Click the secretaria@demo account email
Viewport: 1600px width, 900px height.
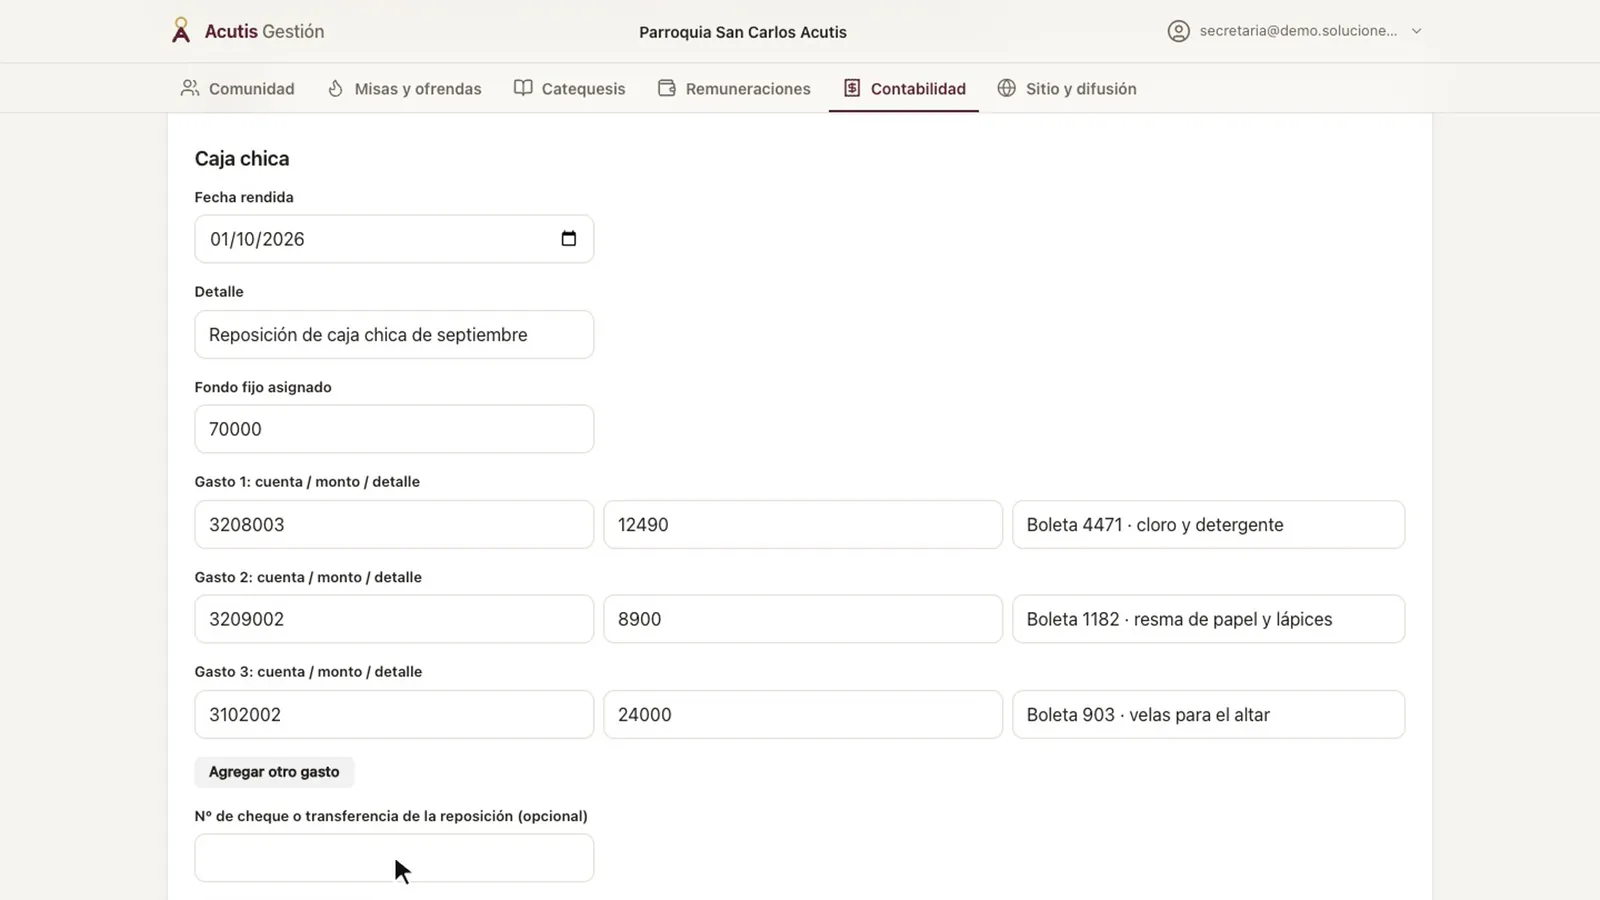[1298, 31]
